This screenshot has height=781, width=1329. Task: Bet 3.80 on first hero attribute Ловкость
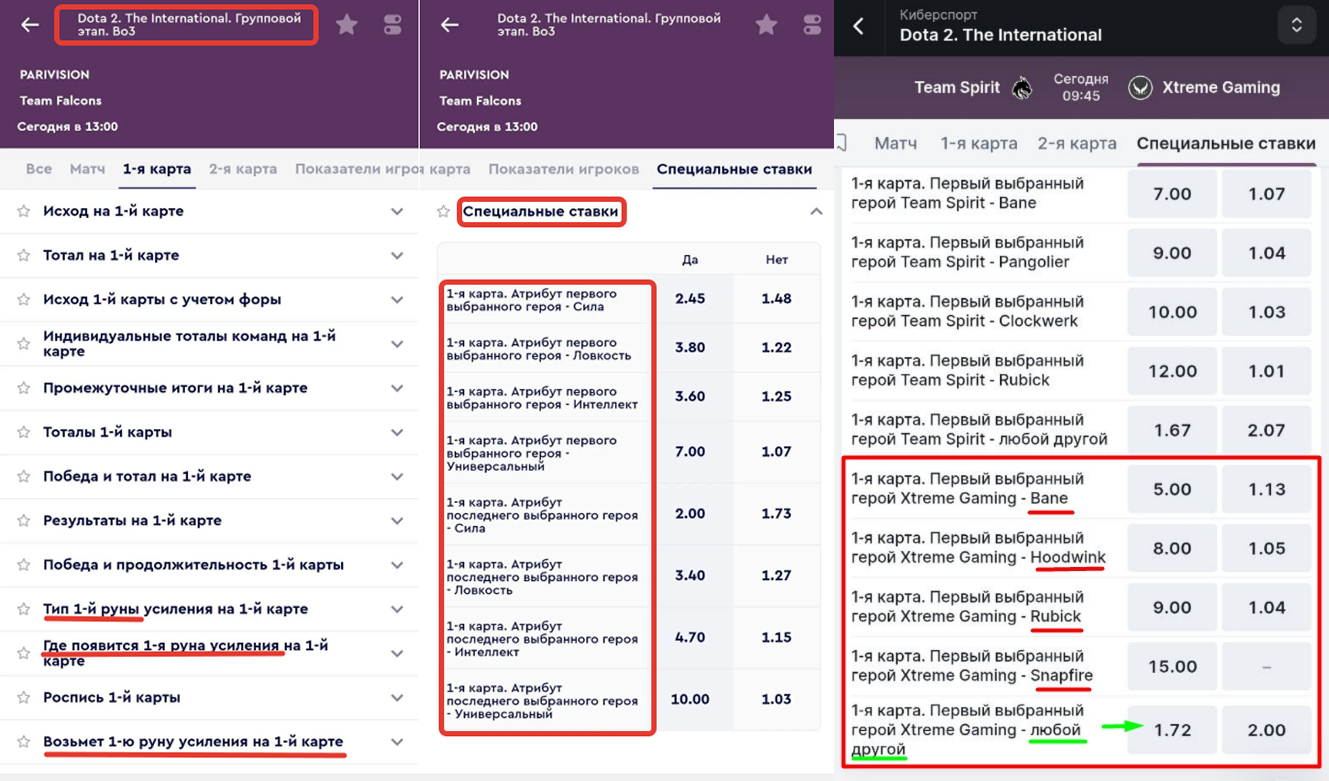click(690, 348)
